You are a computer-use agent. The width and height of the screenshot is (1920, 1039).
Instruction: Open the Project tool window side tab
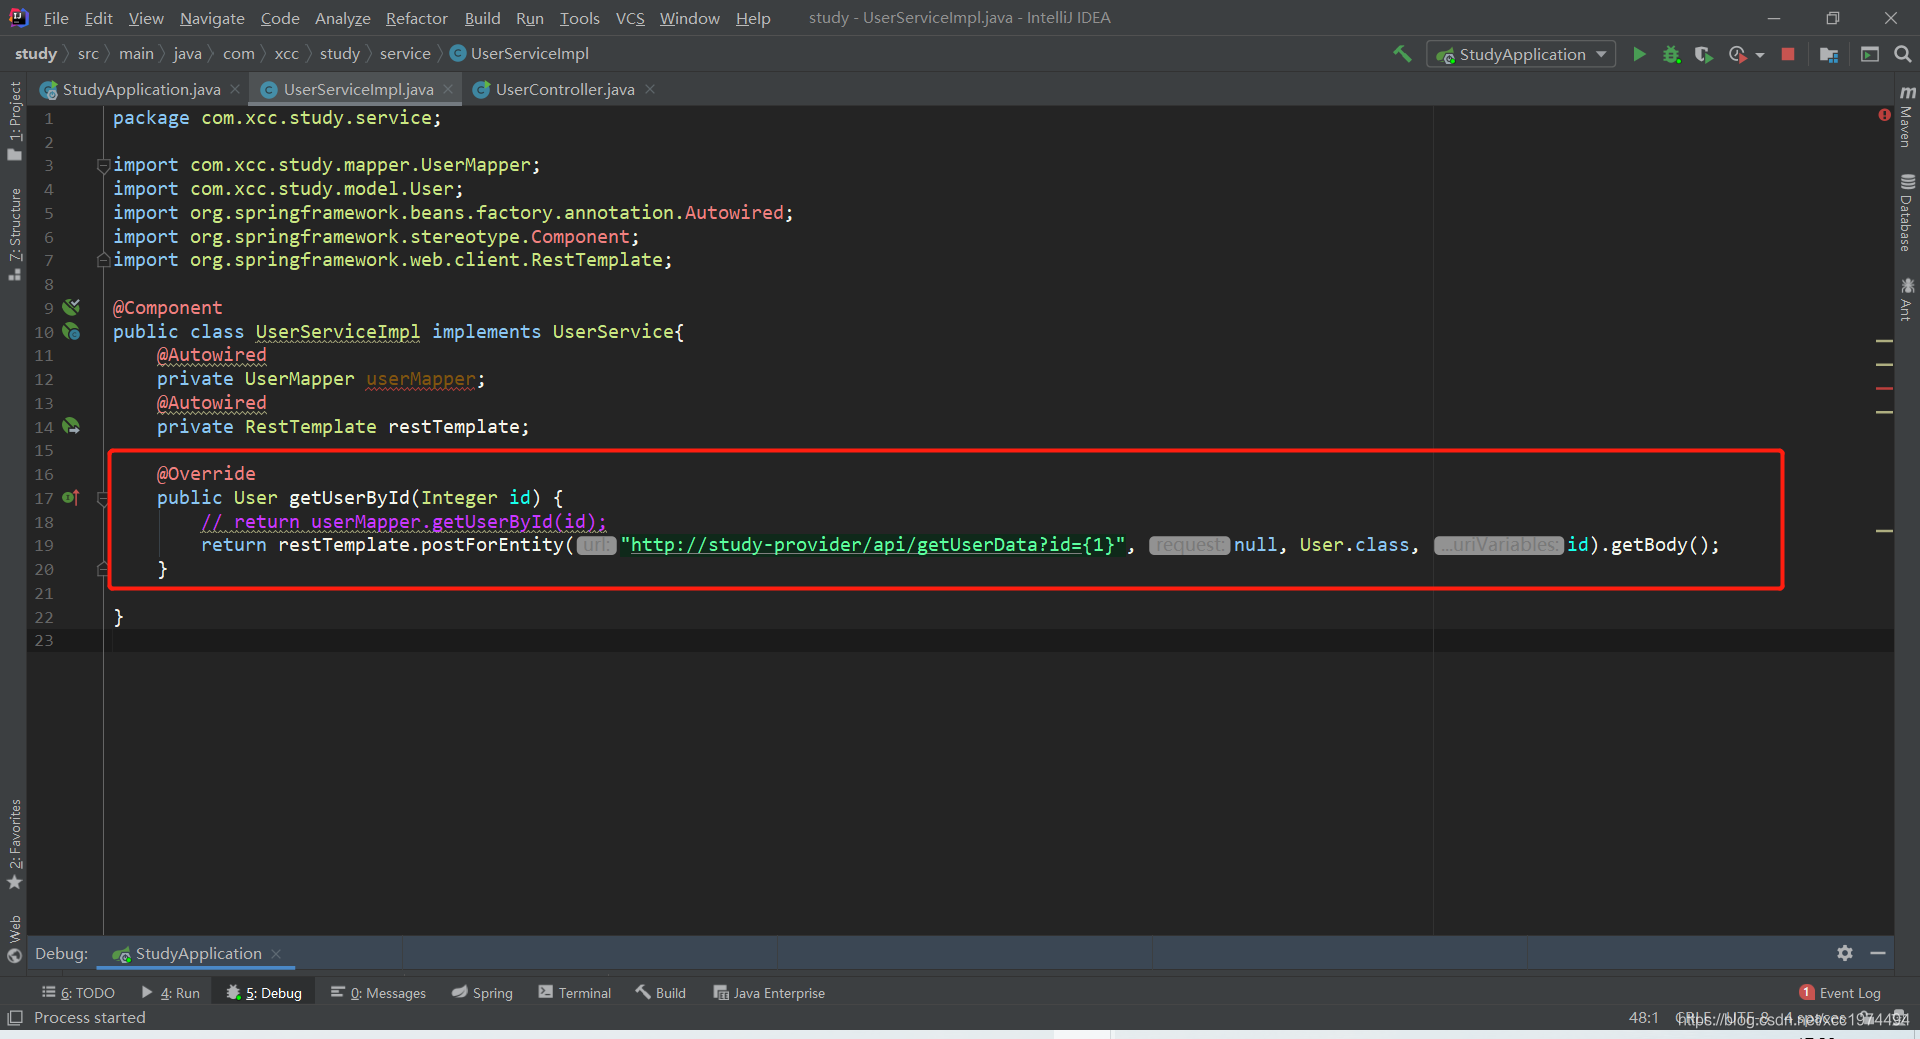(14, 120)
